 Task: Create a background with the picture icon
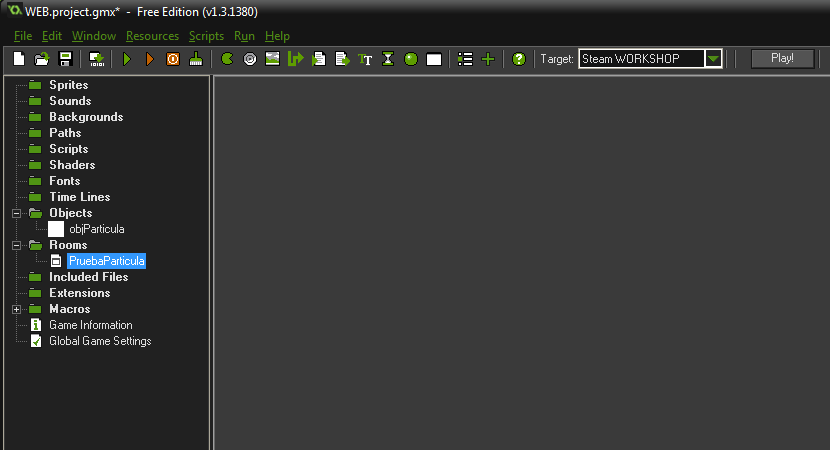click(273, 59)
